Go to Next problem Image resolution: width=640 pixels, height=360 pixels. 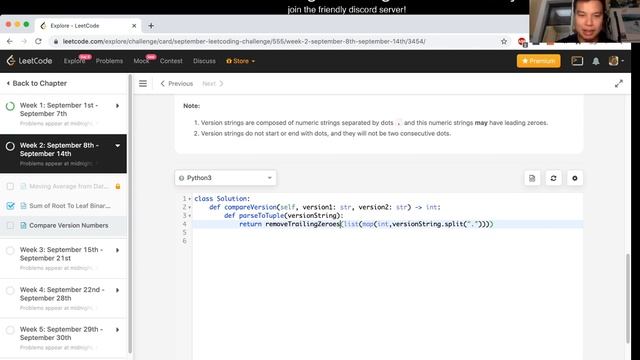click(213, 84)
